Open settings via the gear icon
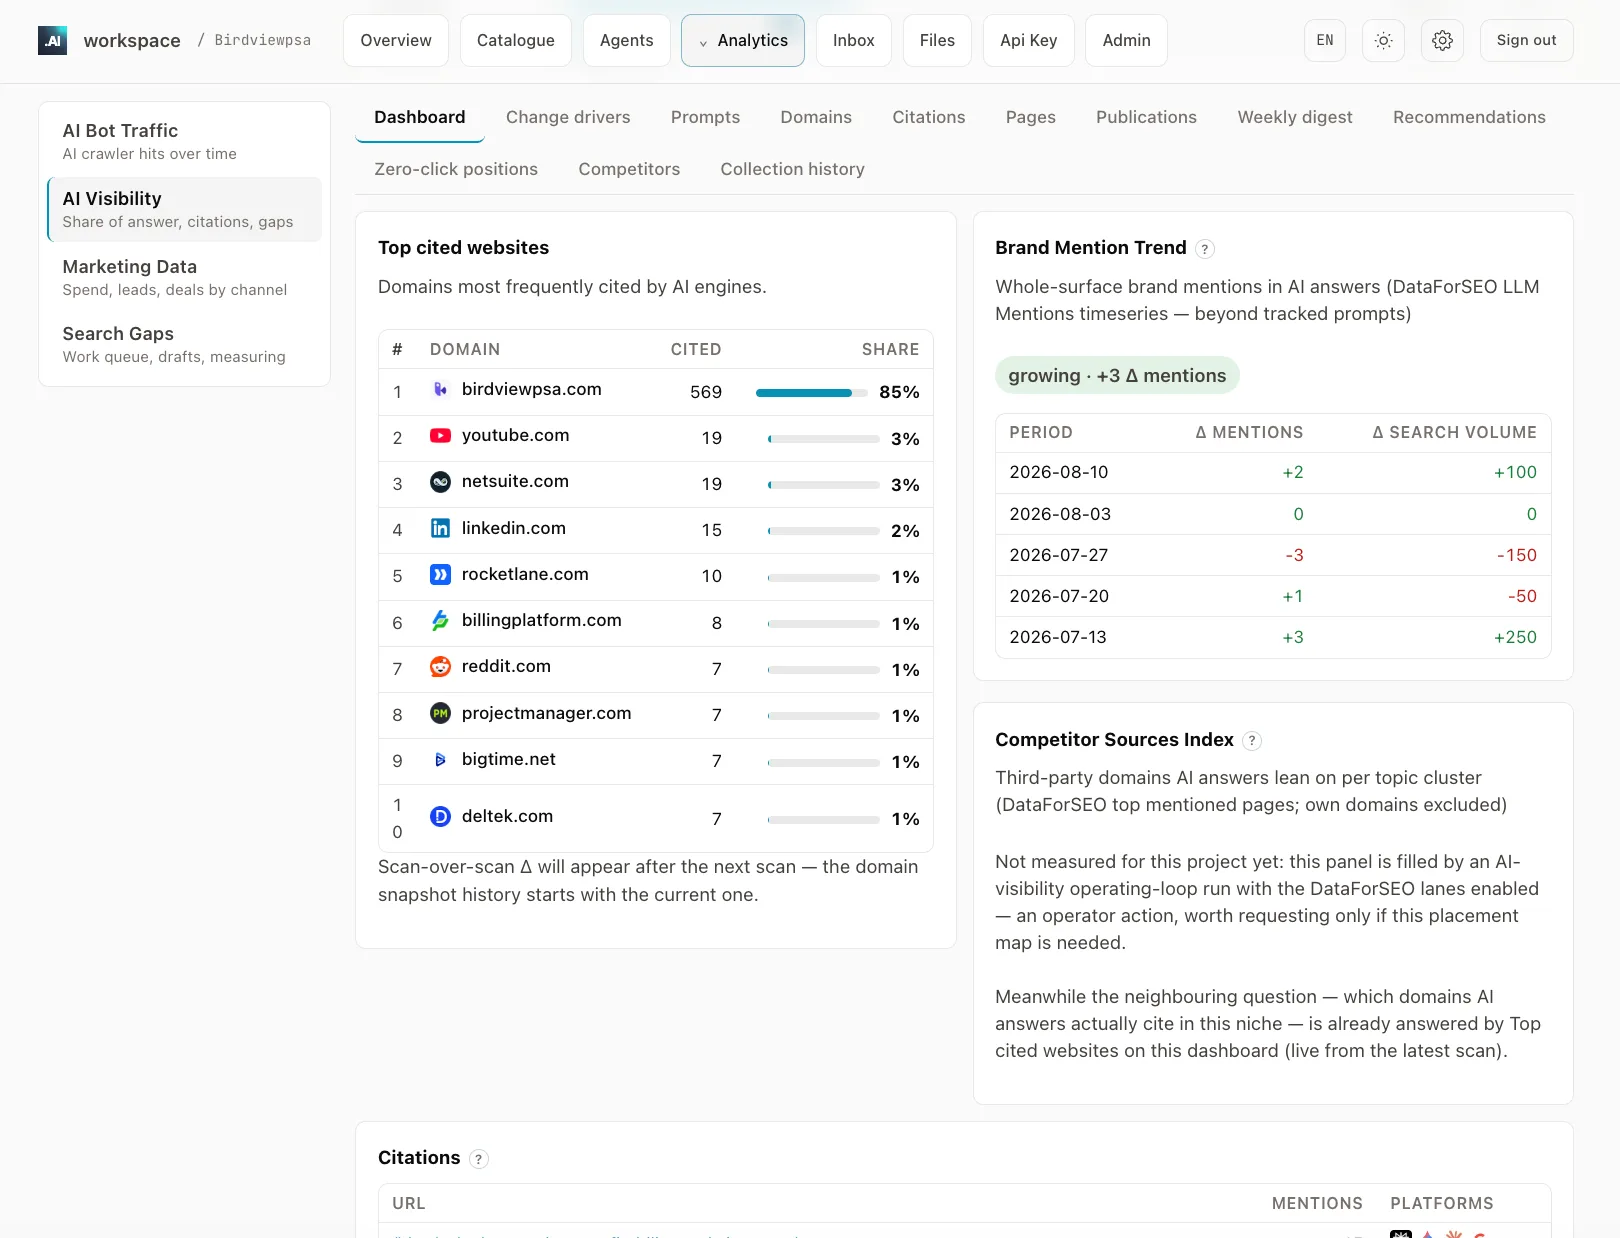This screenshot has height=1238, width=1620. pos(1442,40)
